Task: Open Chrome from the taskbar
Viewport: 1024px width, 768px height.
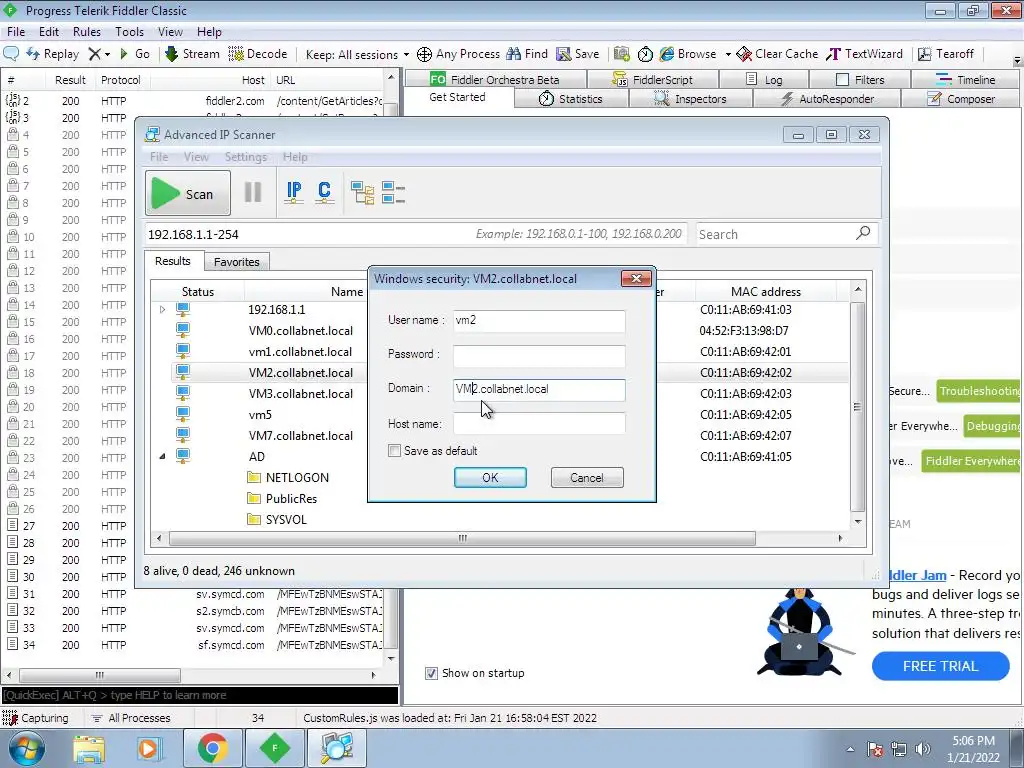Action: tap(212, 748)
